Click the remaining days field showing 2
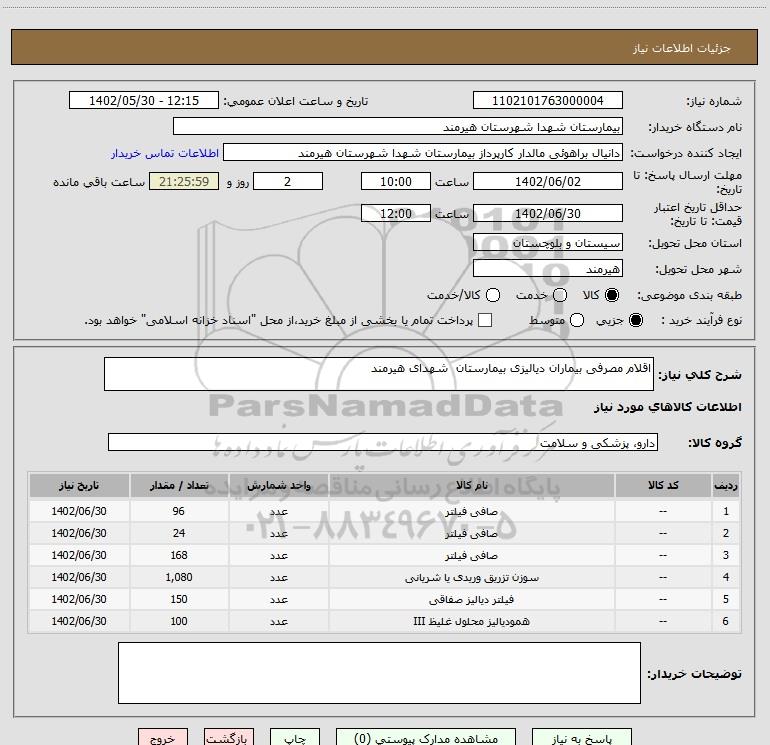Screen dimensions: 770x745 [288, 181]
